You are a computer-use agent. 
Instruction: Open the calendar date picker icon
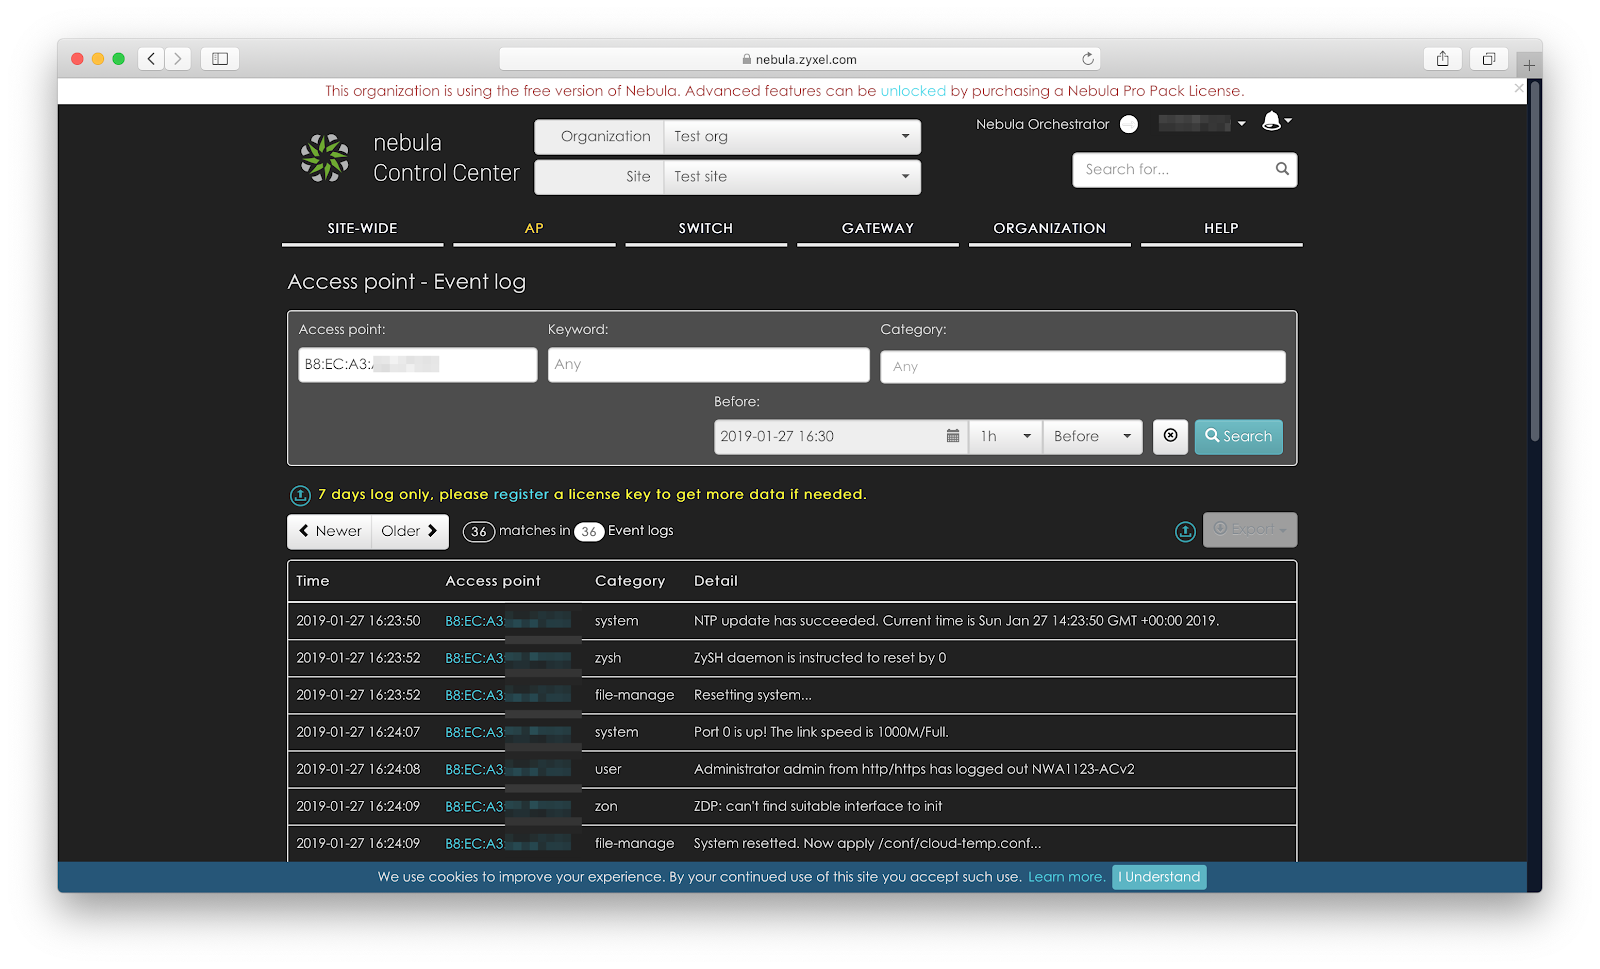point(952,436)
